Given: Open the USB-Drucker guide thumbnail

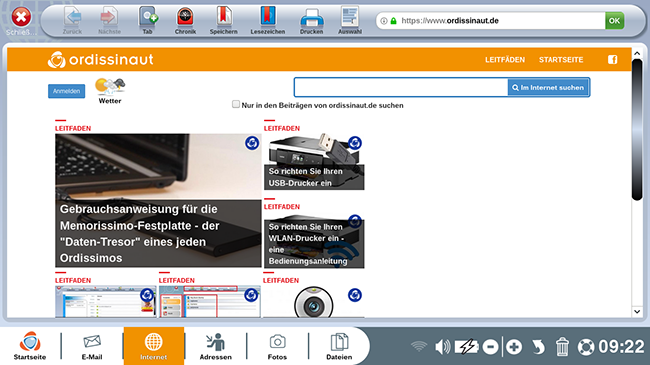Looking at the screenshot, I should [x=314, y=162].
